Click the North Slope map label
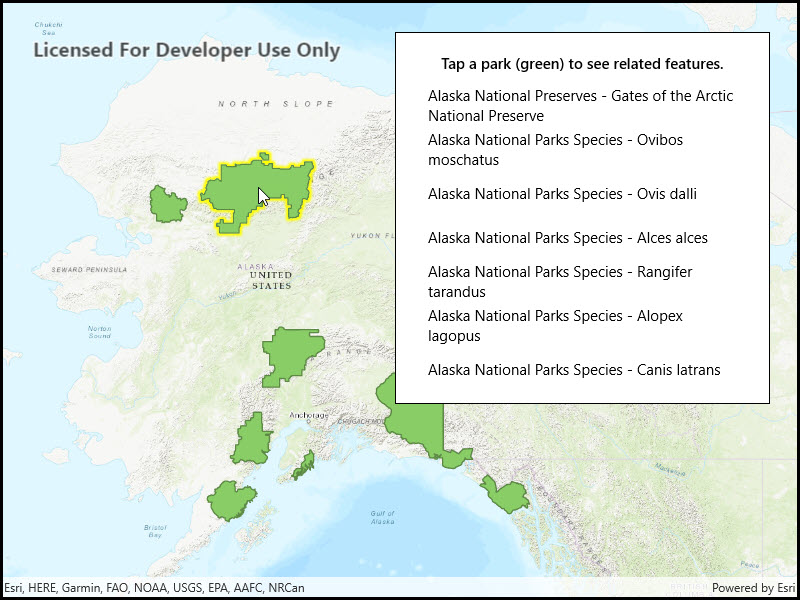 pos(276,104)
